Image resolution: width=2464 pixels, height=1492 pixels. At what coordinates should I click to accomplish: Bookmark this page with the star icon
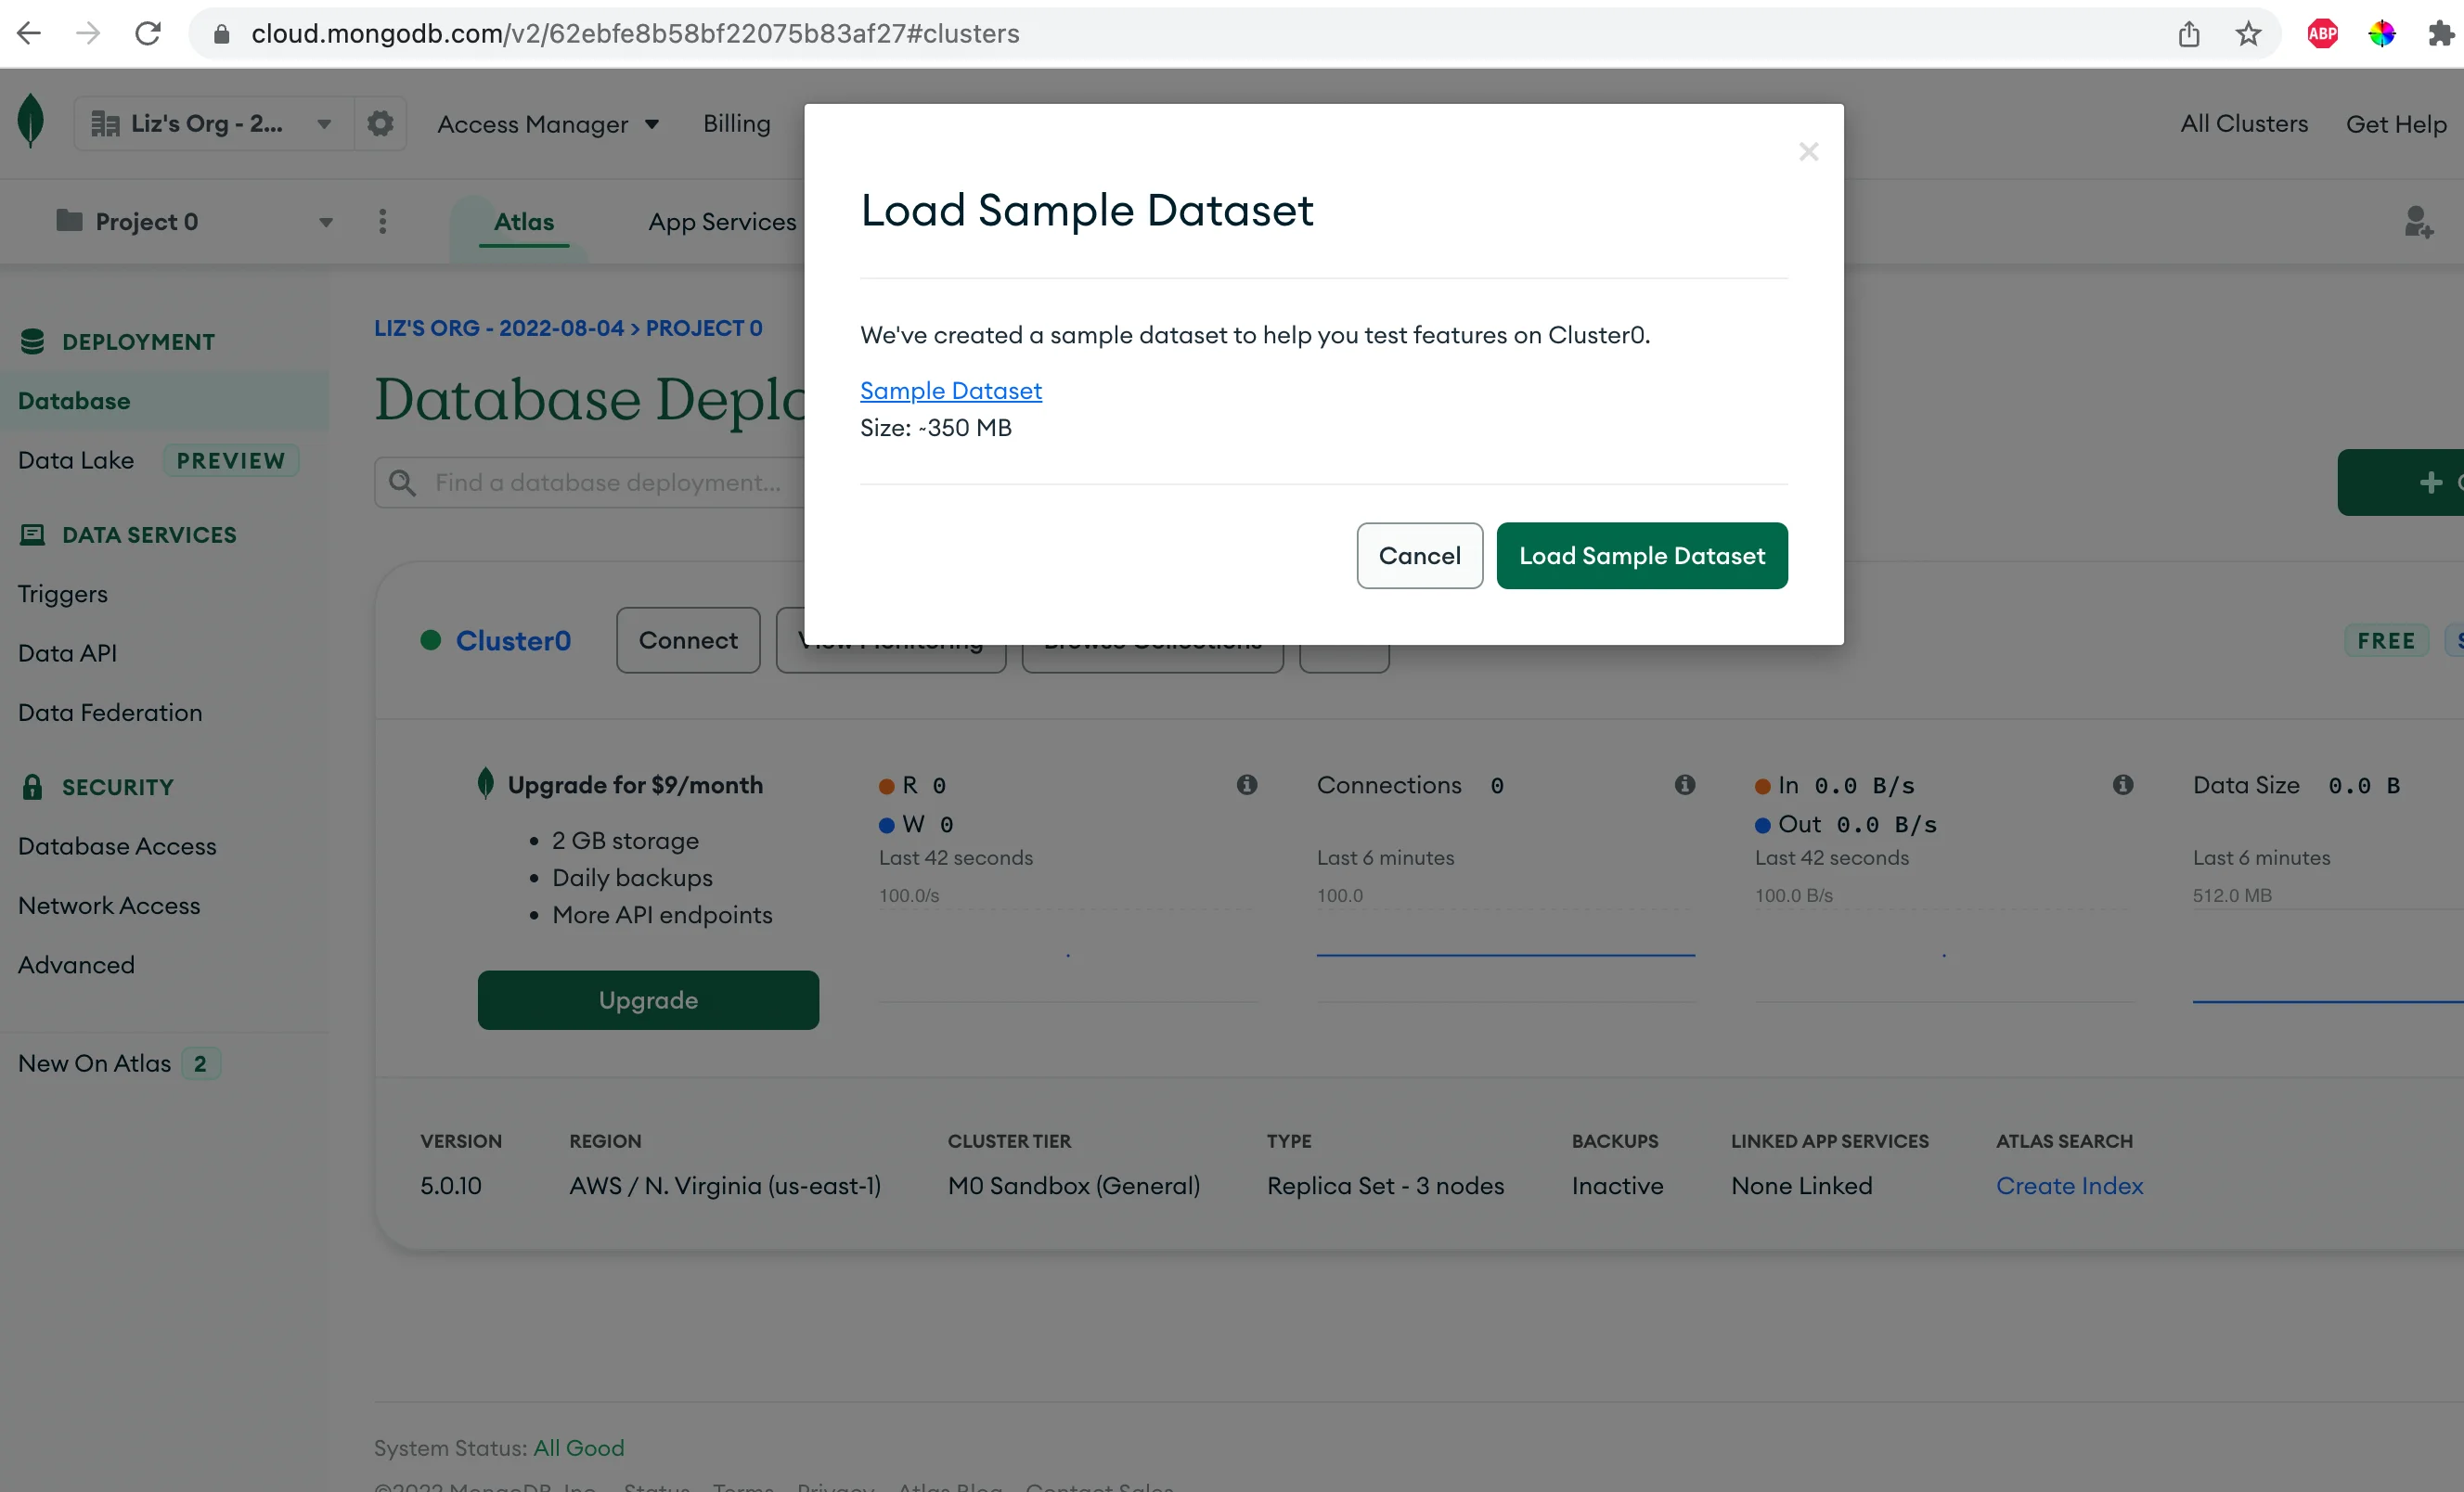[x=2248, y=34]
